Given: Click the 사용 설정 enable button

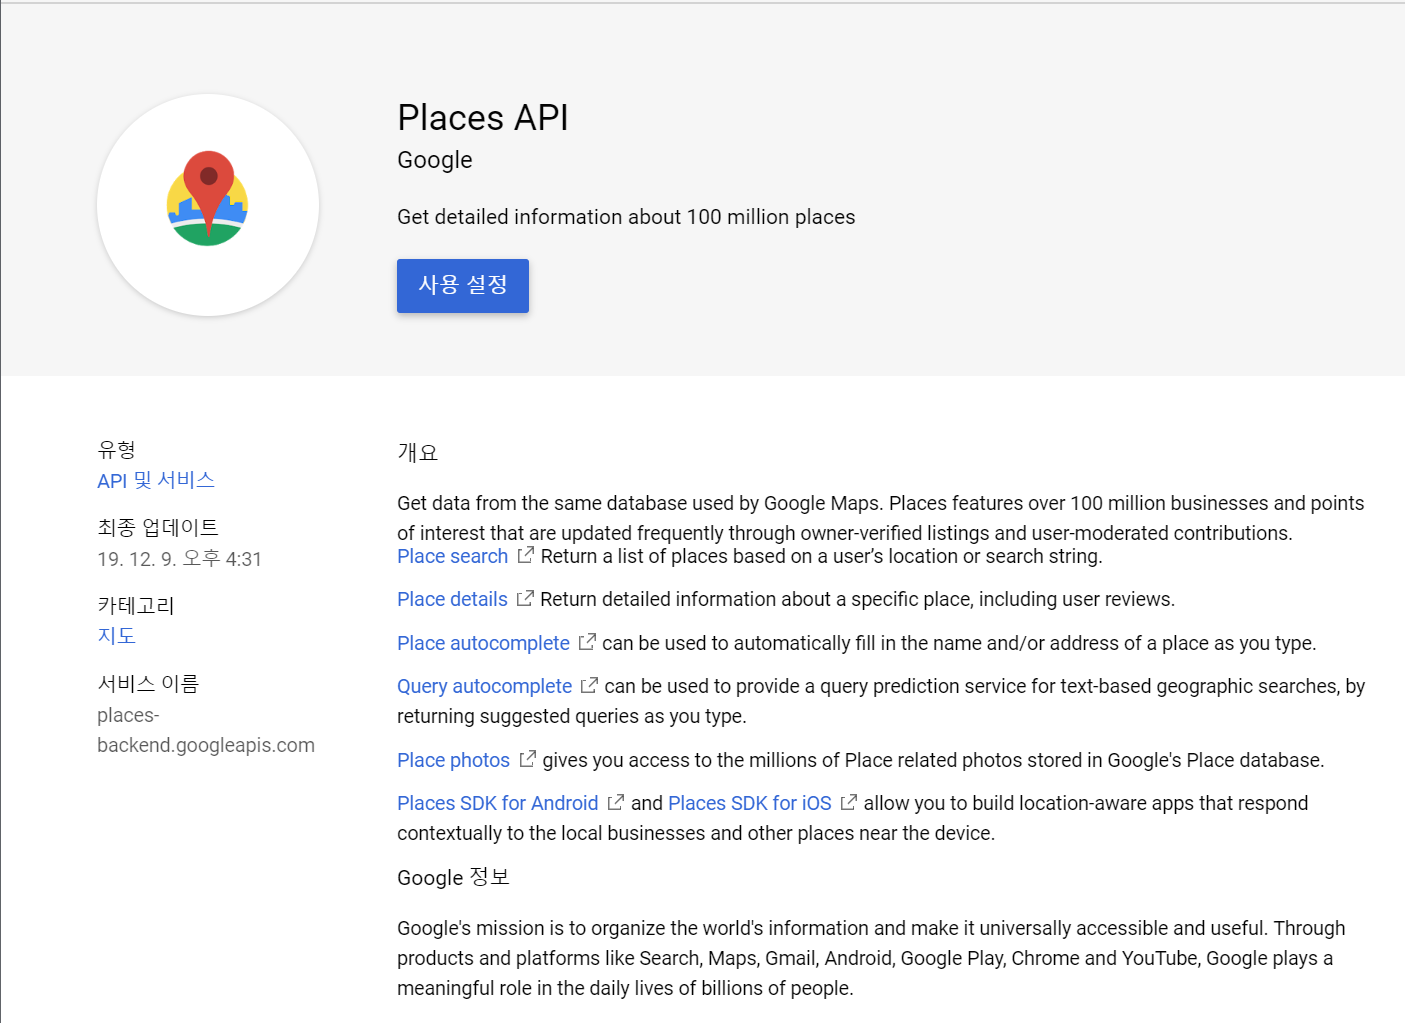Looking at the screenshot, I should click(463, 286).
